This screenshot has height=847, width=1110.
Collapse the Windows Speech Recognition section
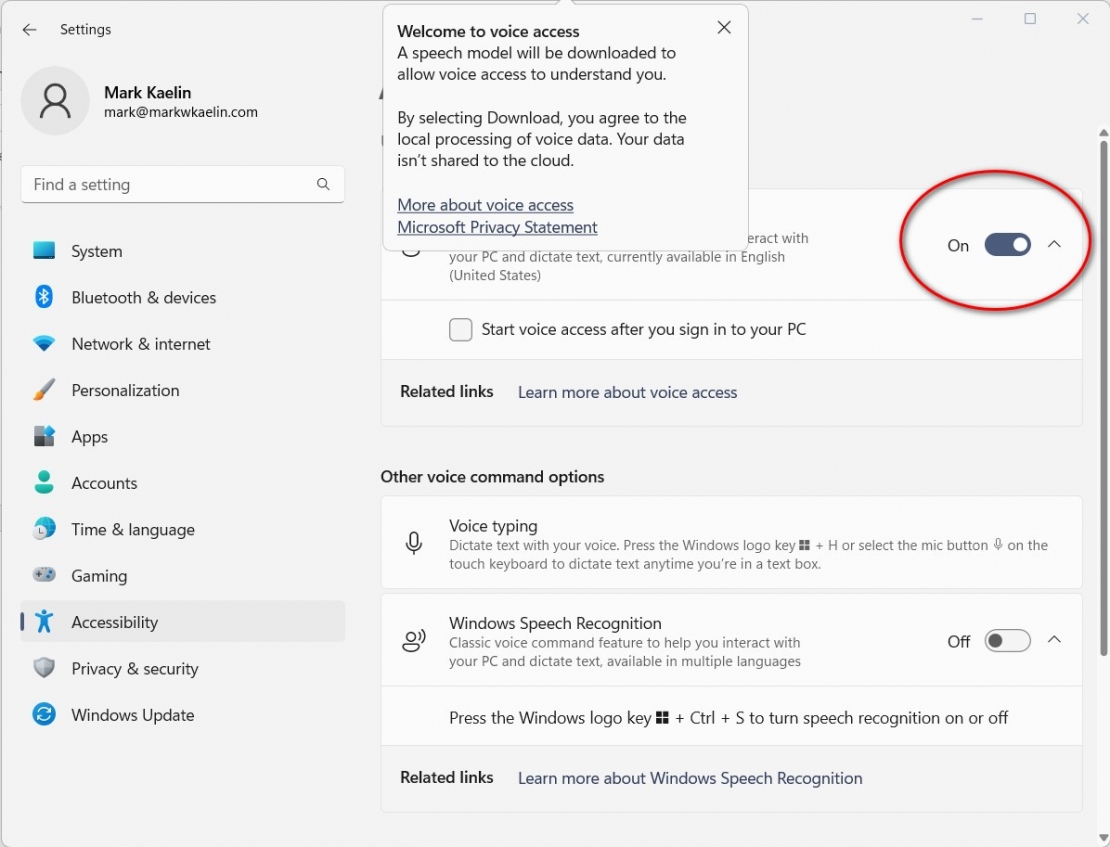pos(1055,640)
